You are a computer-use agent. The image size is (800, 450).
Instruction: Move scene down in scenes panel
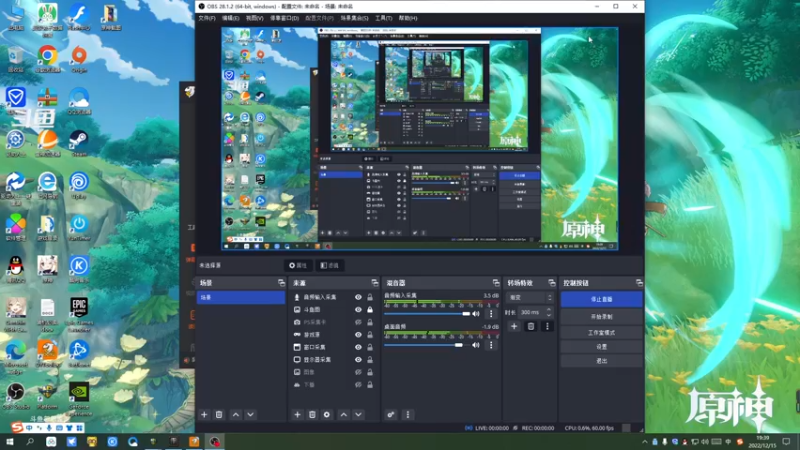(251, 415)
